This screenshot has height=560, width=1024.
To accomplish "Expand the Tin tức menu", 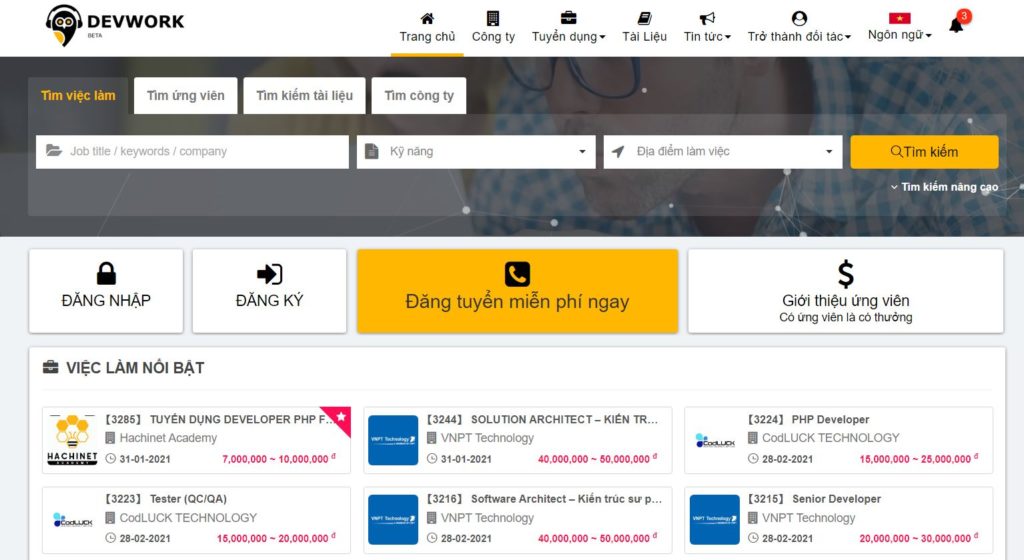I will (x=707, y=37).
